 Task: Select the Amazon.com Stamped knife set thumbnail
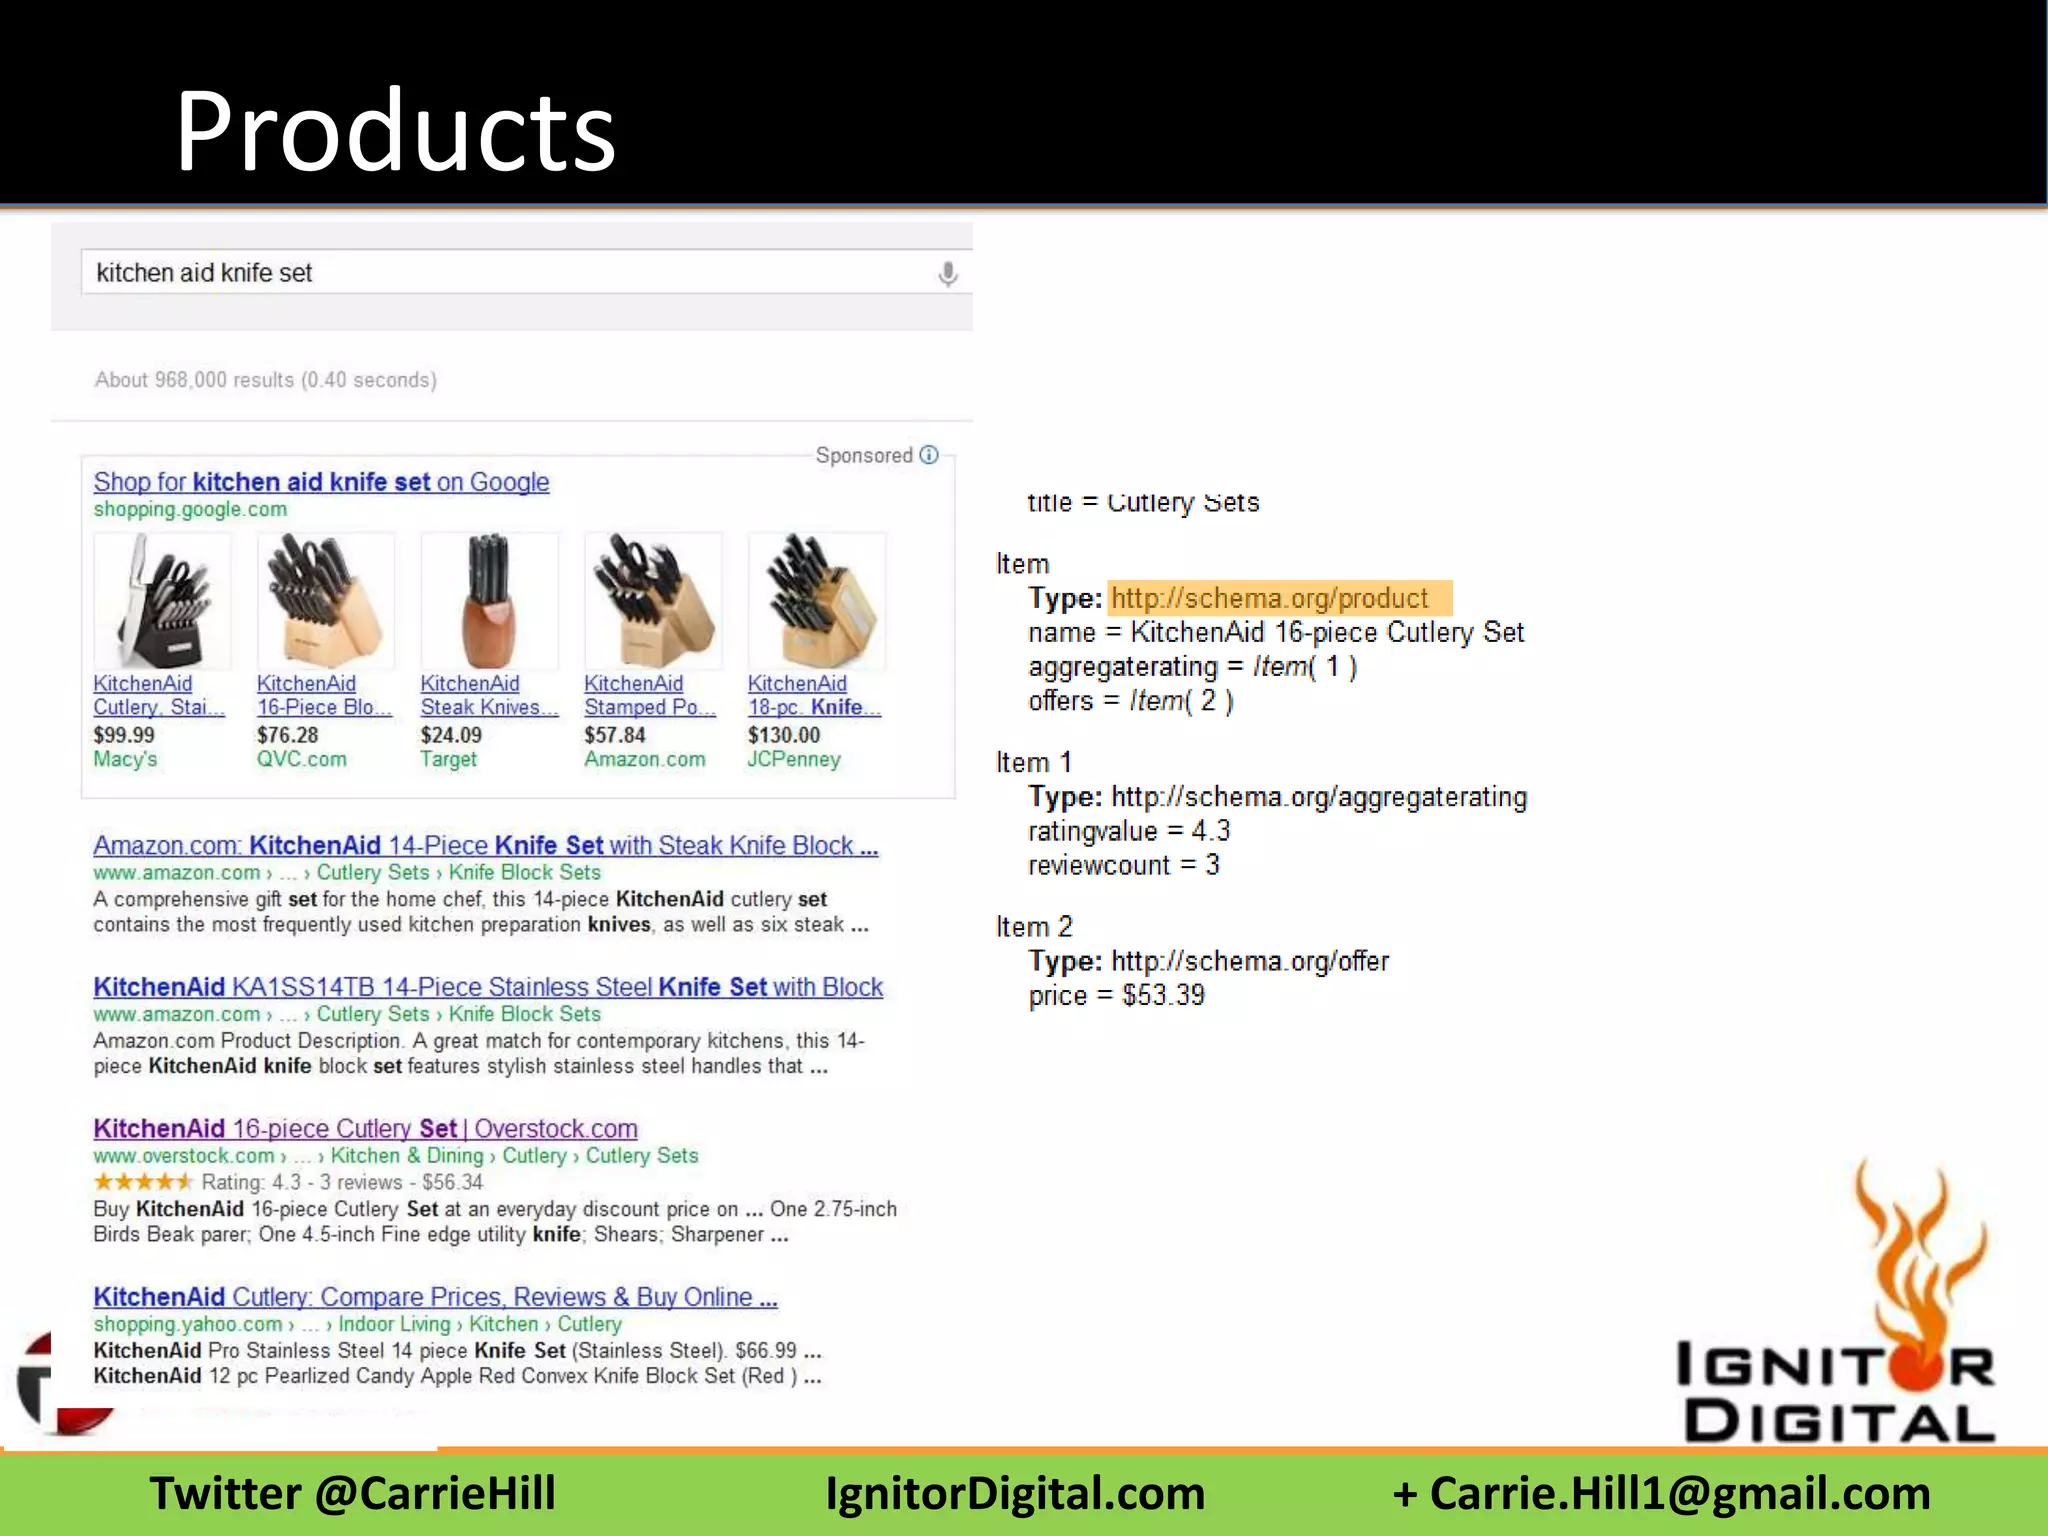point(652,601)
